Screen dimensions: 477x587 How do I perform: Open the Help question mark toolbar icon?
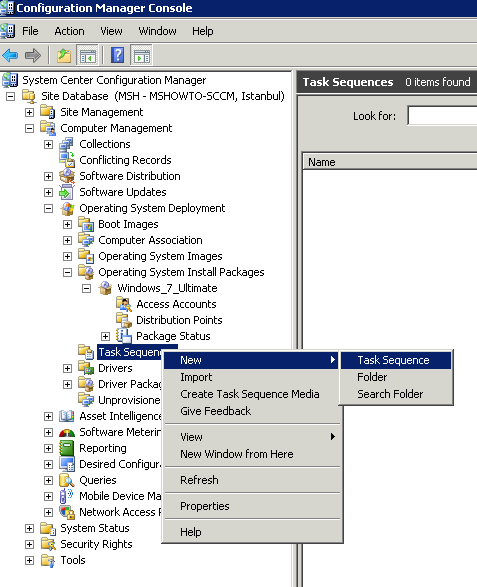(x=118, y=55)
